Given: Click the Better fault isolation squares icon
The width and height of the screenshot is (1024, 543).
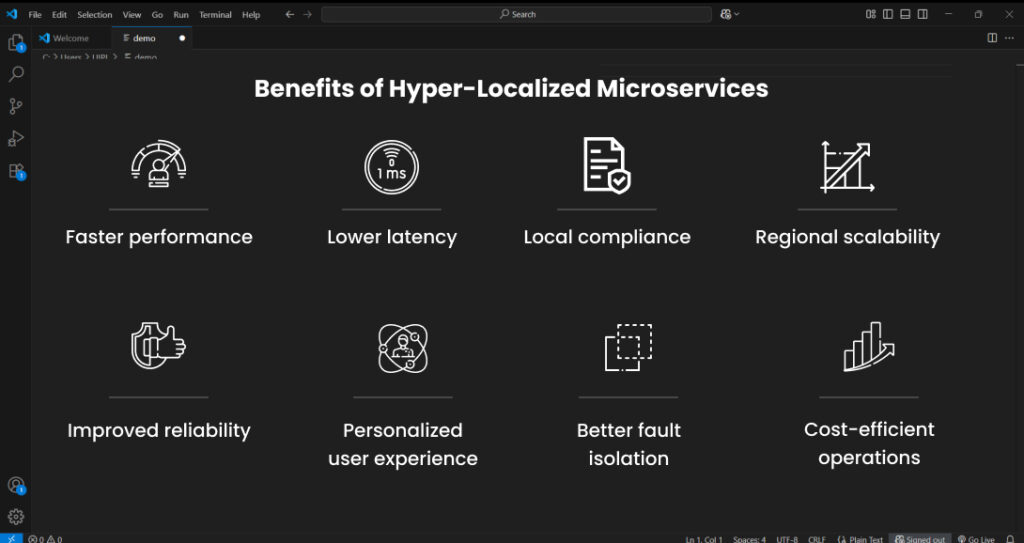Looking at the screenshot, I should [x=628, y=347].
